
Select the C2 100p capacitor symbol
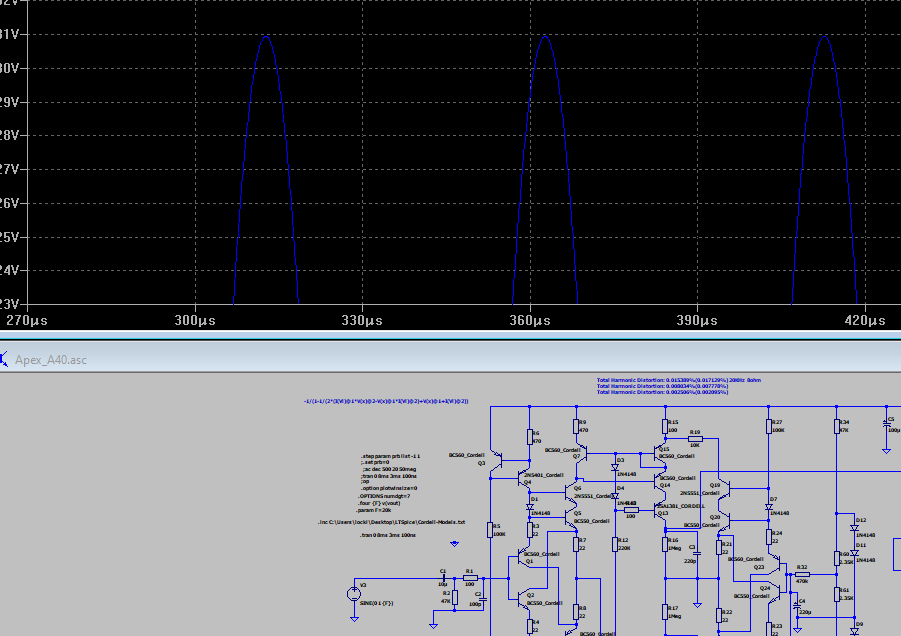click(483, 599)
